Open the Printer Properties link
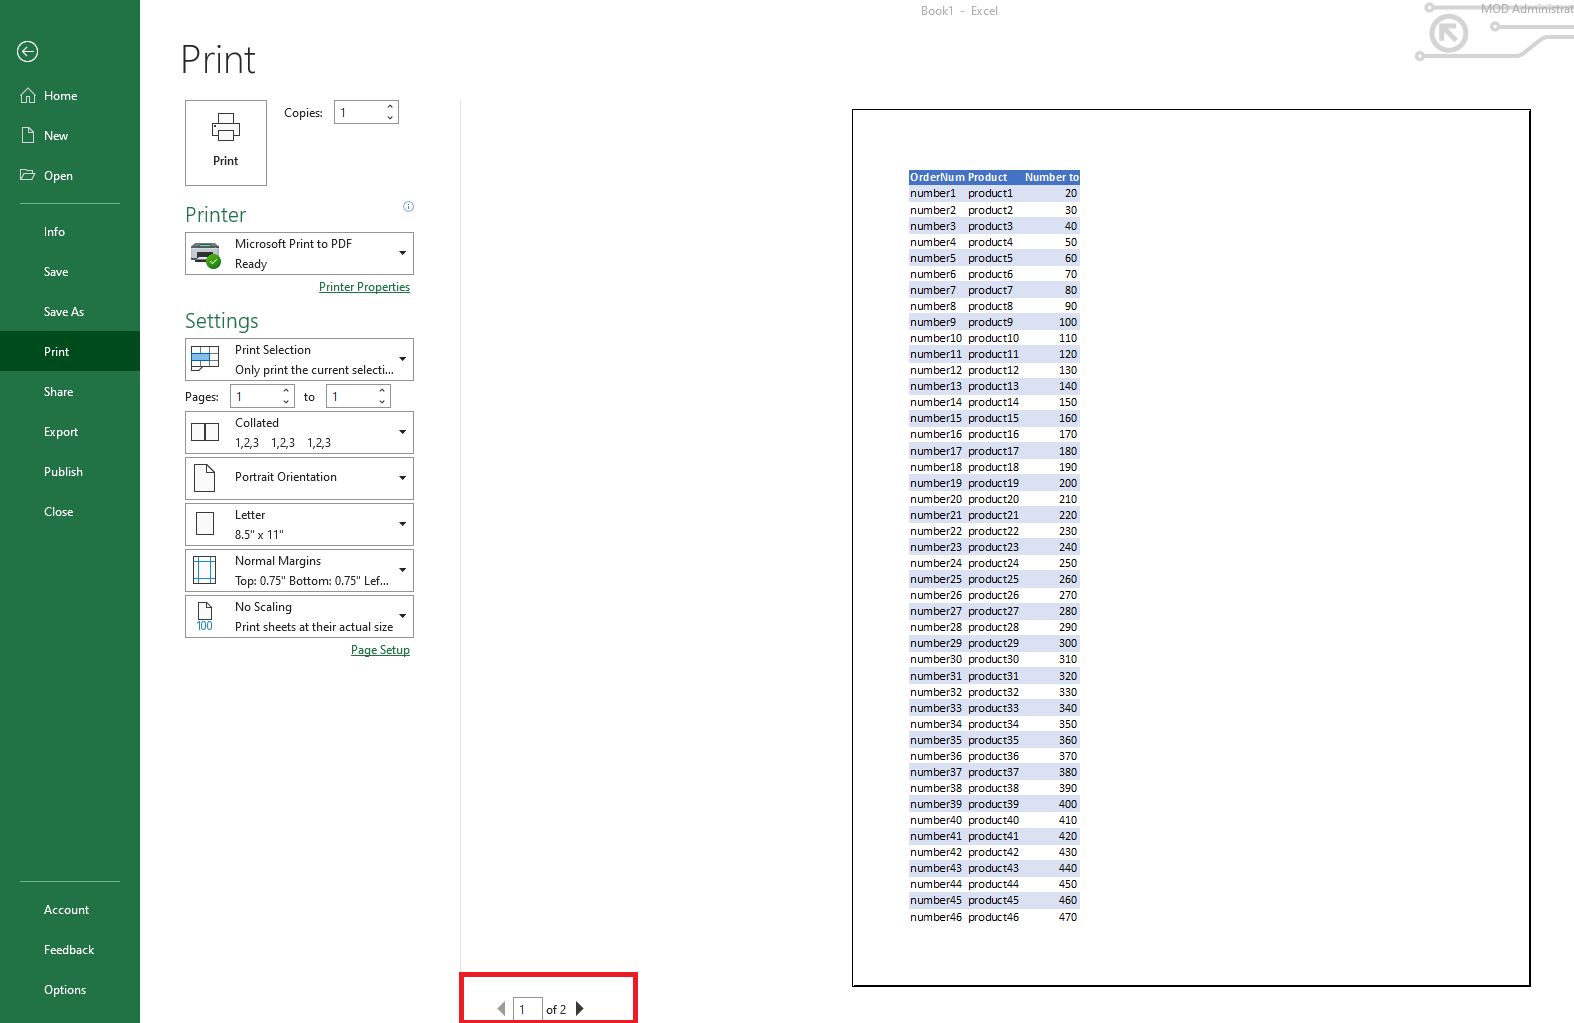Screen dimensions: 1574x1023 [364, 287]
